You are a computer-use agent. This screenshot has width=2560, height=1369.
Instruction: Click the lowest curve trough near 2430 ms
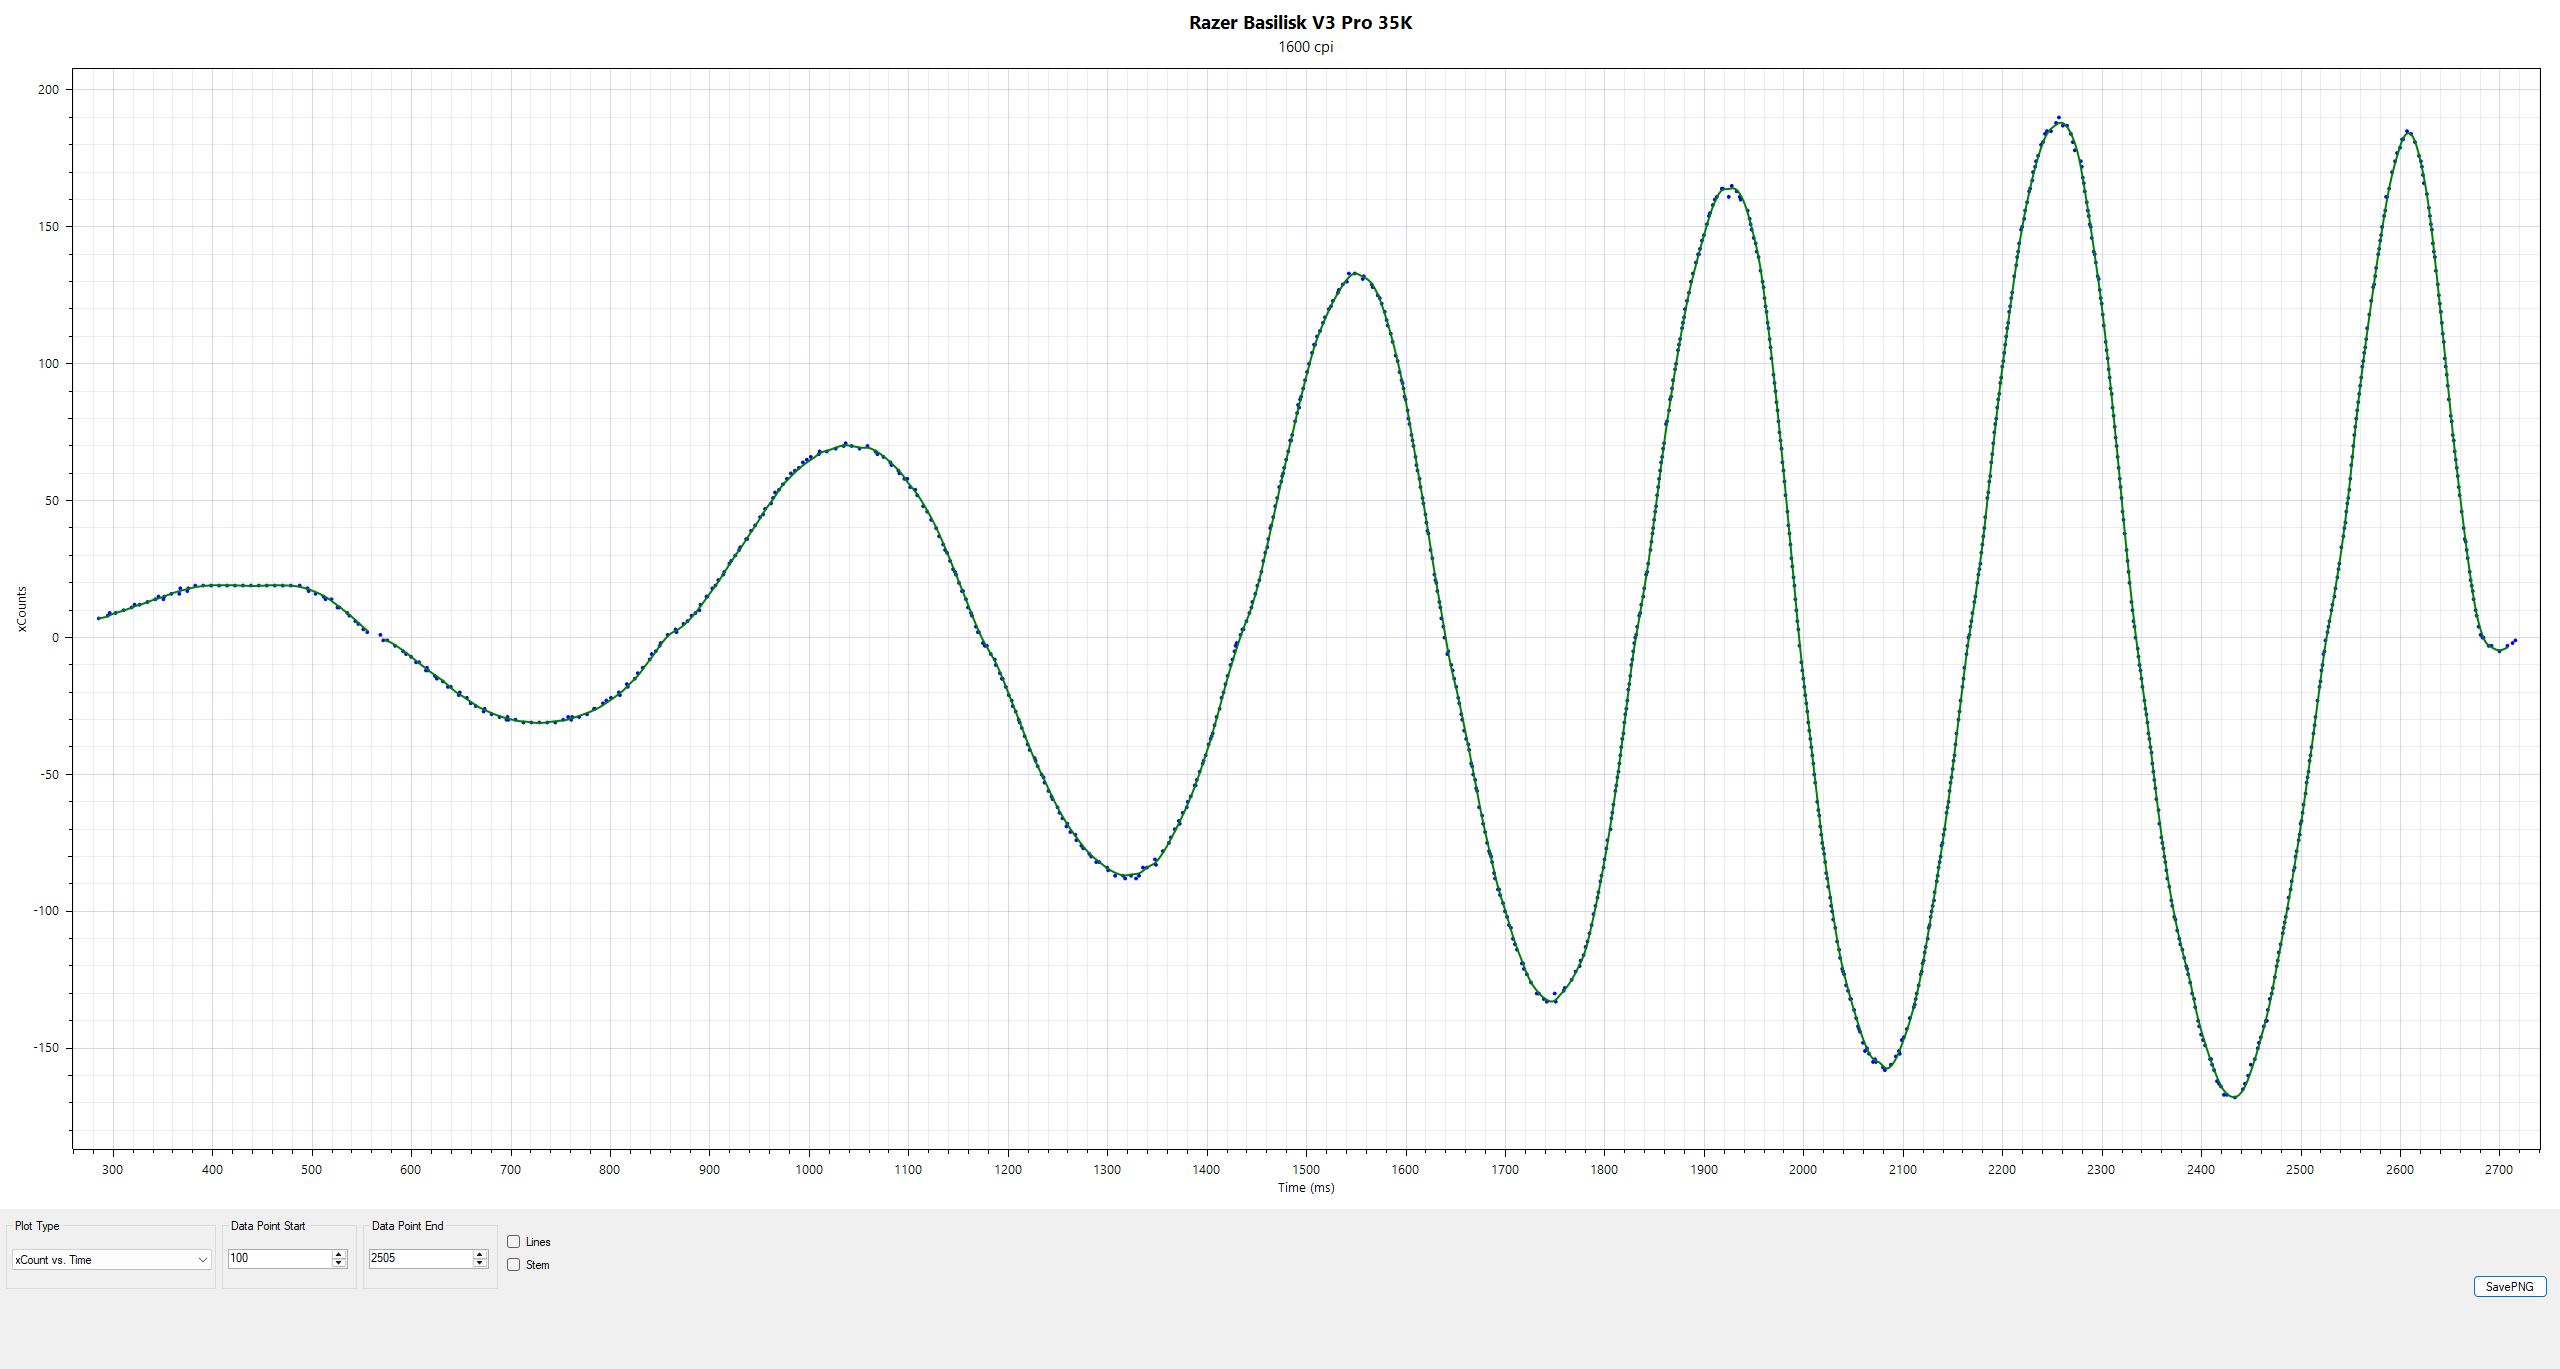pos(2234,1097)
